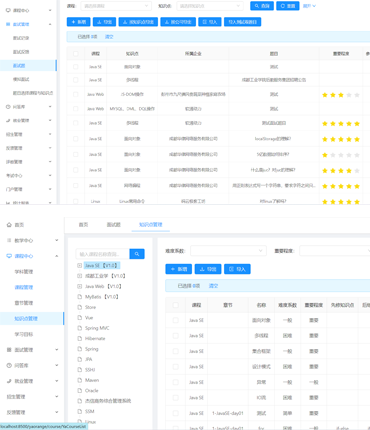The image size is (370, 430).
Task: Click the file icon next to Store
Action: coord(79,307)
